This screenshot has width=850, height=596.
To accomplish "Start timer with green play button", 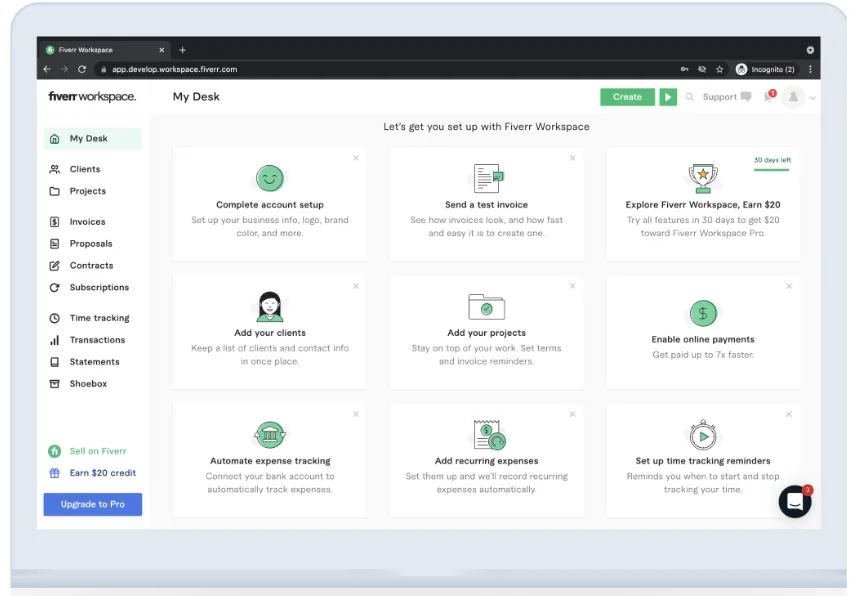I will (x=668, y=97).
